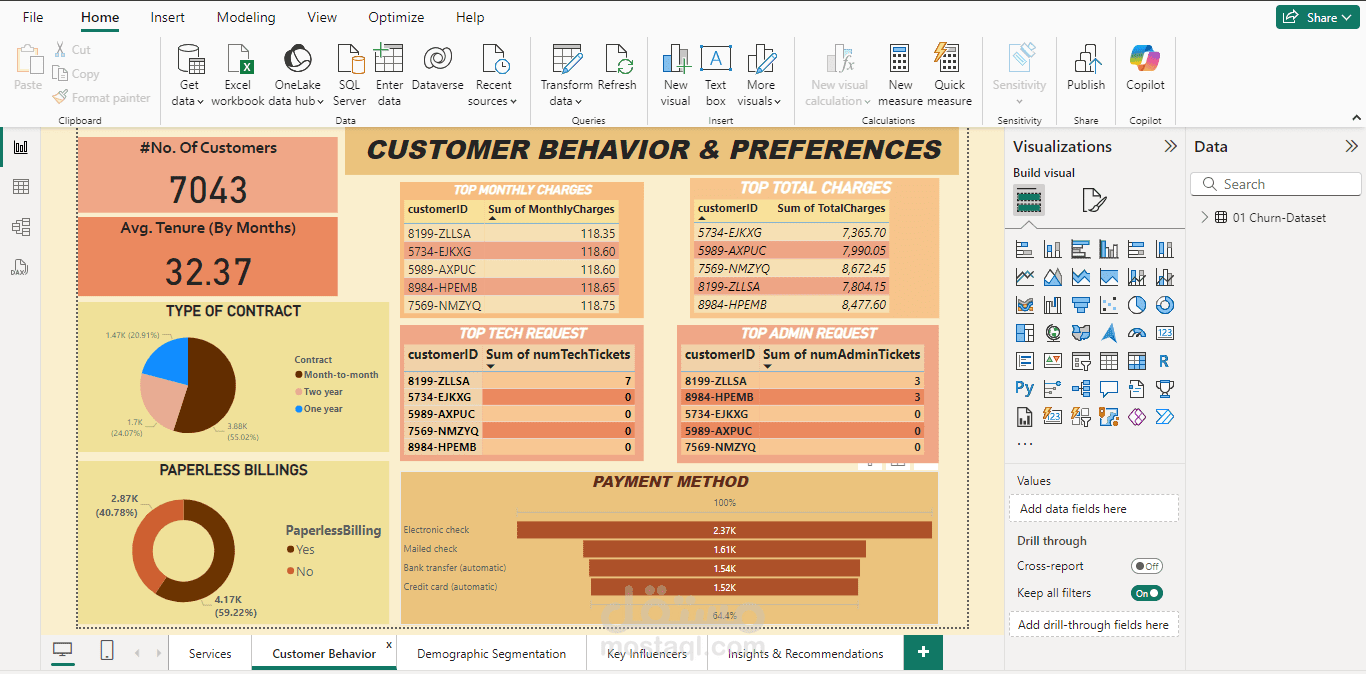This screenshot has height=674, width=1366.
Task: Collapse the Visualizations pane with chevrons
Action: point(1170,146)
